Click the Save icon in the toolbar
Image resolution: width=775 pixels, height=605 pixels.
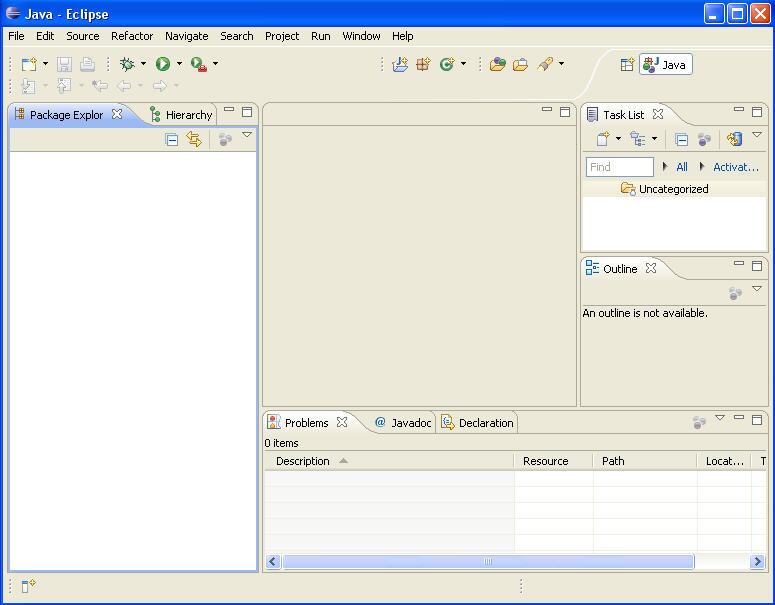[x=64, y=64]
